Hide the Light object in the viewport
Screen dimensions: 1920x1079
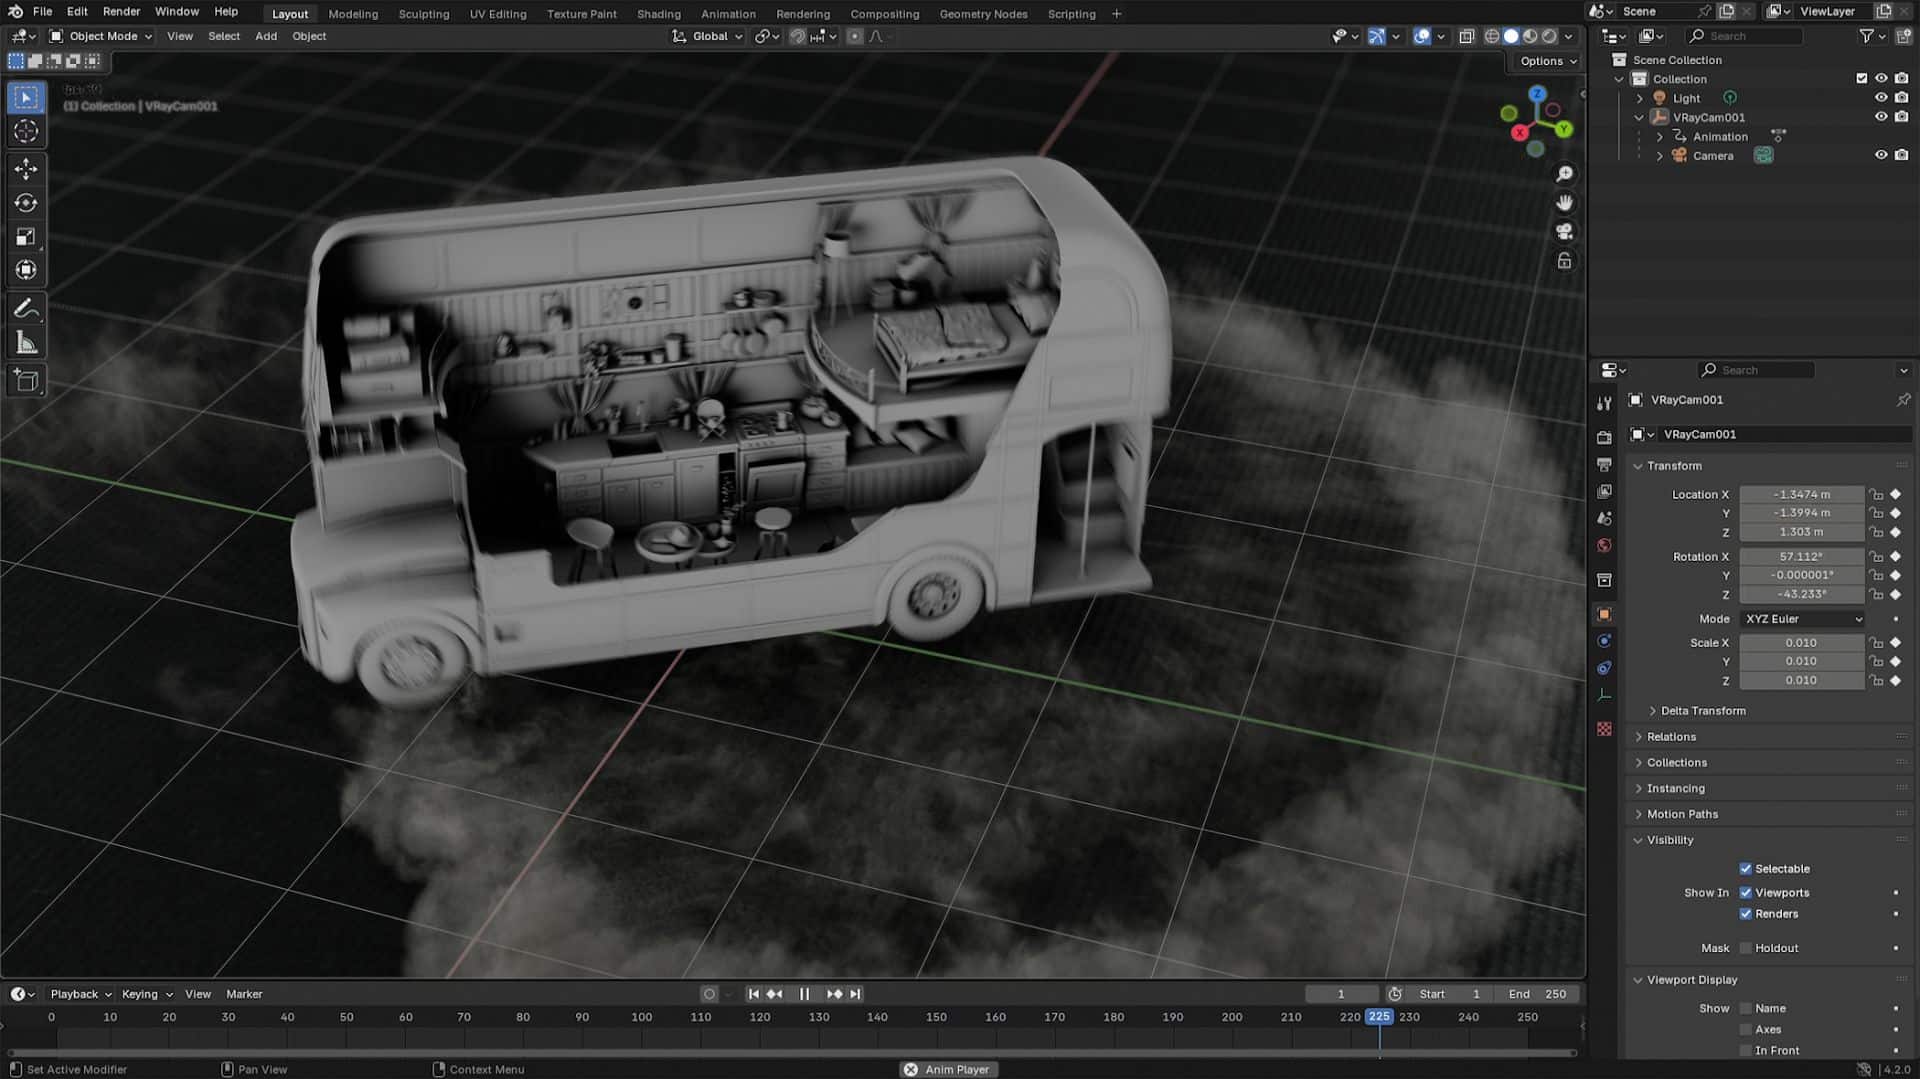1882,98
